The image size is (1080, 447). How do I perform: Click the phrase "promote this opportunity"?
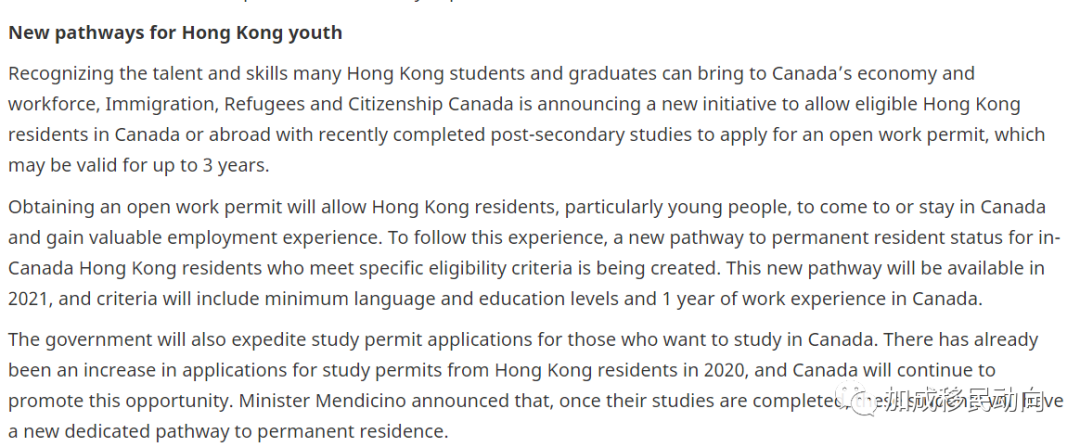point(120,401)
